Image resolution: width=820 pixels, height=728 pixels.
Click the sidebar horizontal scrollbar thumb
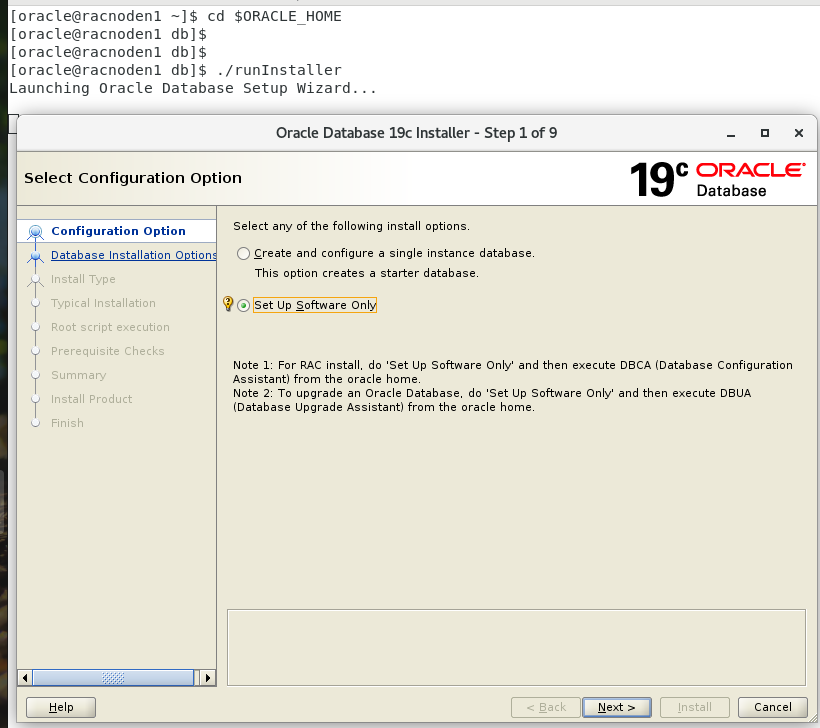pyautogui.click(x=113, y=678)
